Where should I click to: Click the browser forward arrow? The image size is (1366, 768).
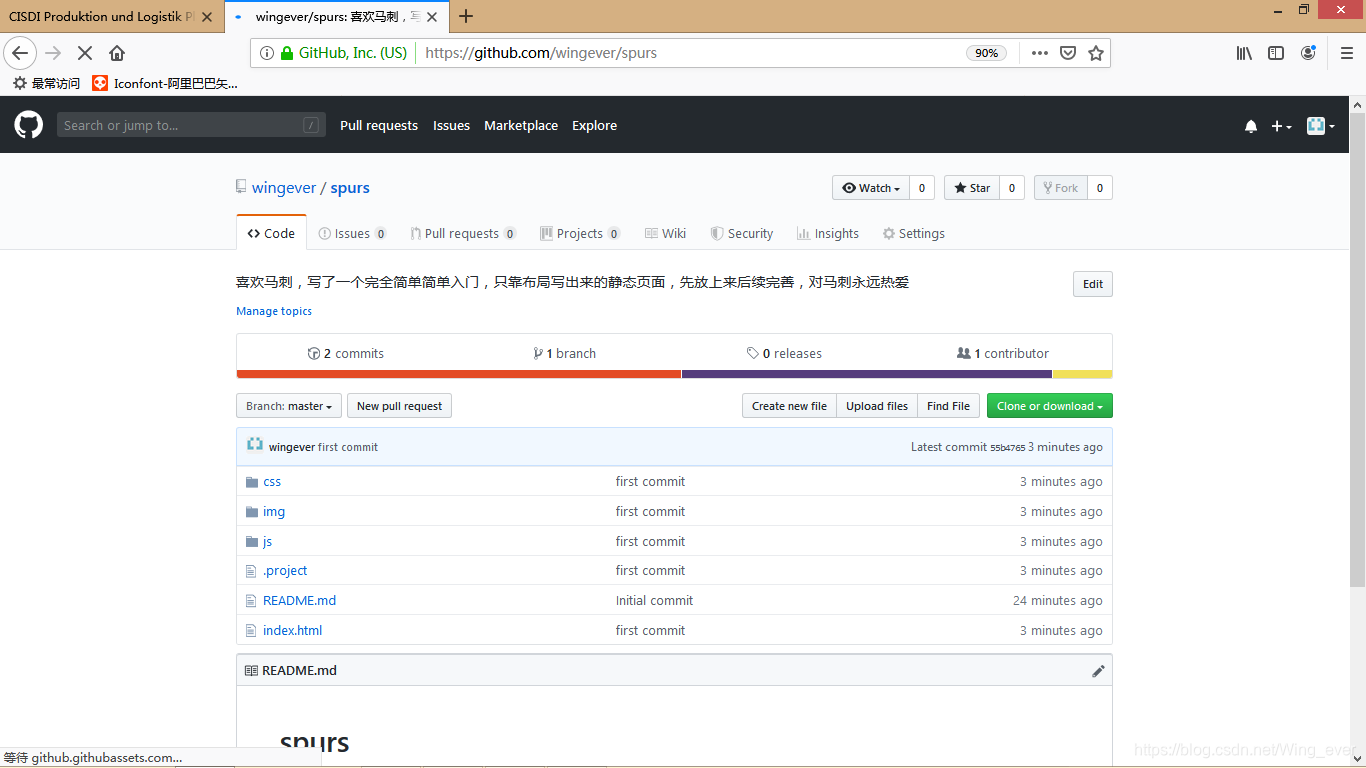pyautogui.click(x=54, y=53)
